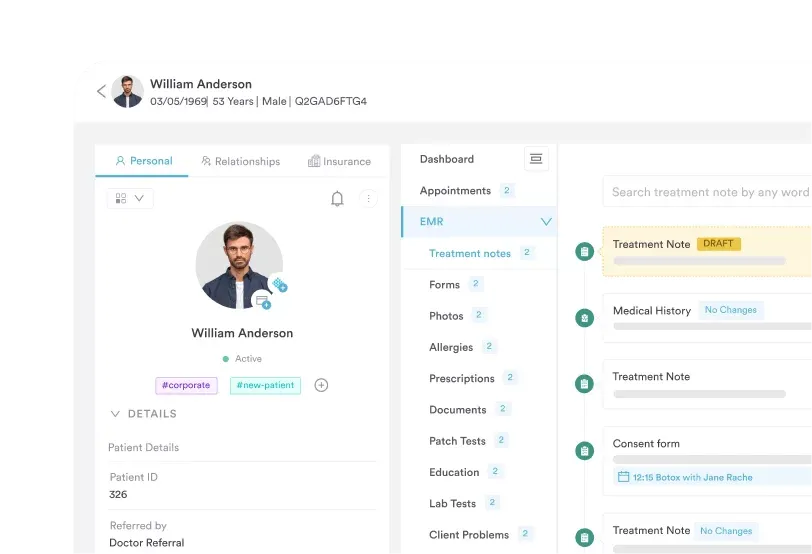Collapse the DETAILS section
Image resolution: width=812 pixels, height=554 pixels.
(115, 414)
